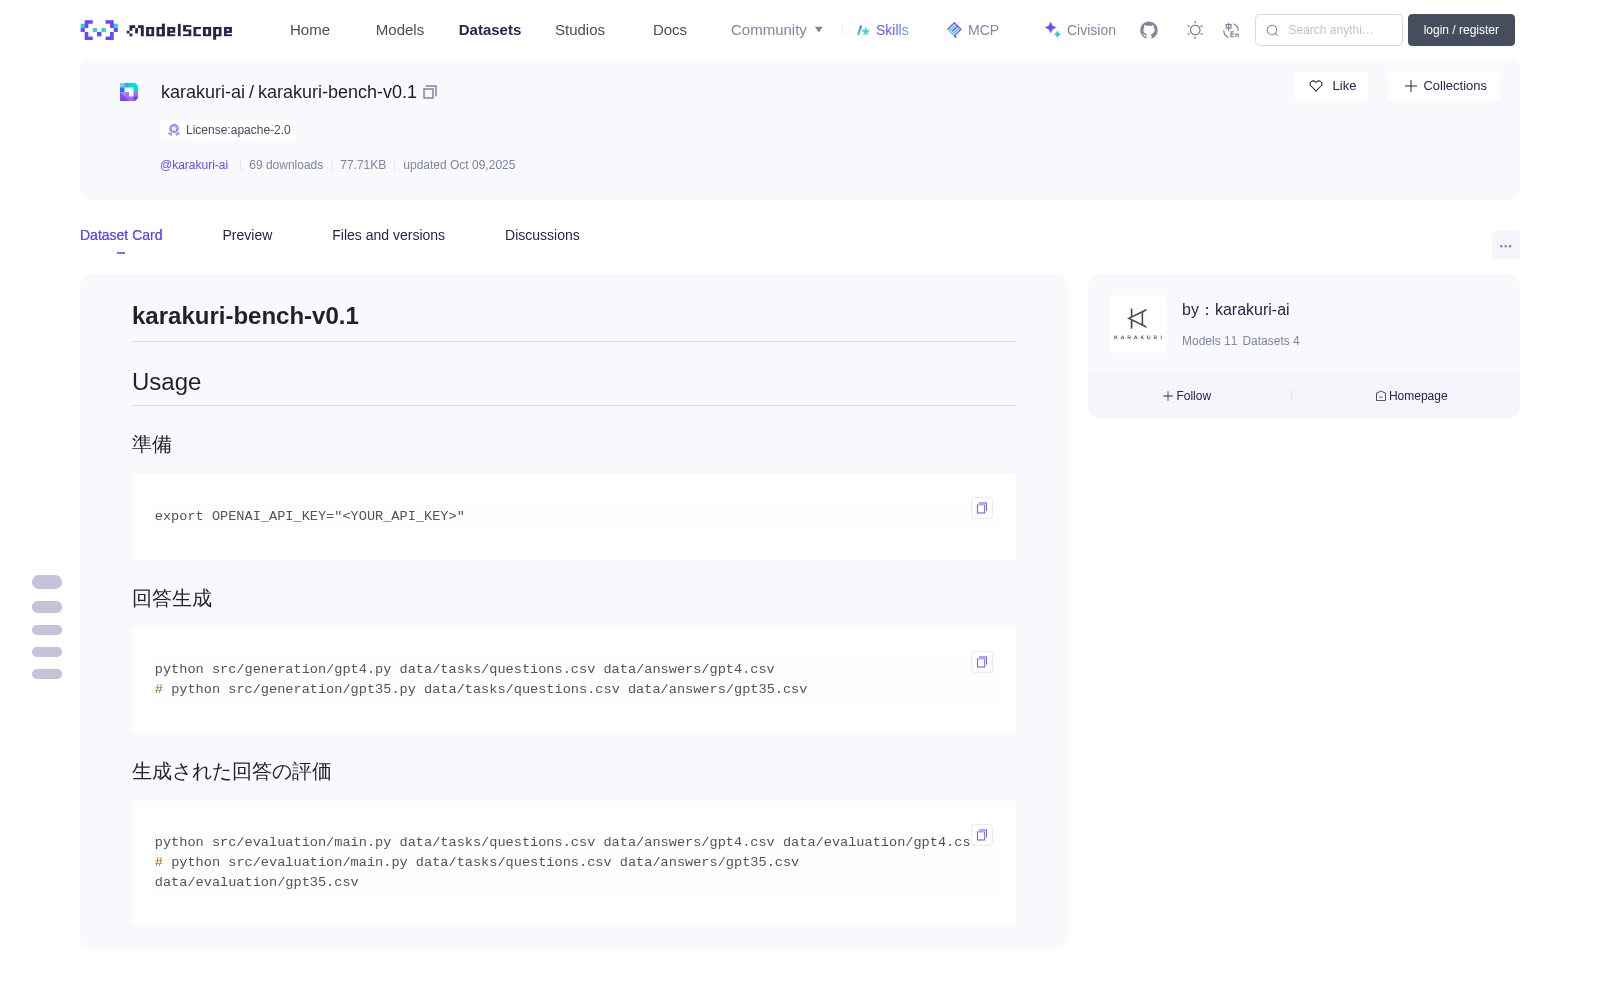1600x1000 pixels.
Task: Copy the evaluation main.py code block
Action: [982, 835]
